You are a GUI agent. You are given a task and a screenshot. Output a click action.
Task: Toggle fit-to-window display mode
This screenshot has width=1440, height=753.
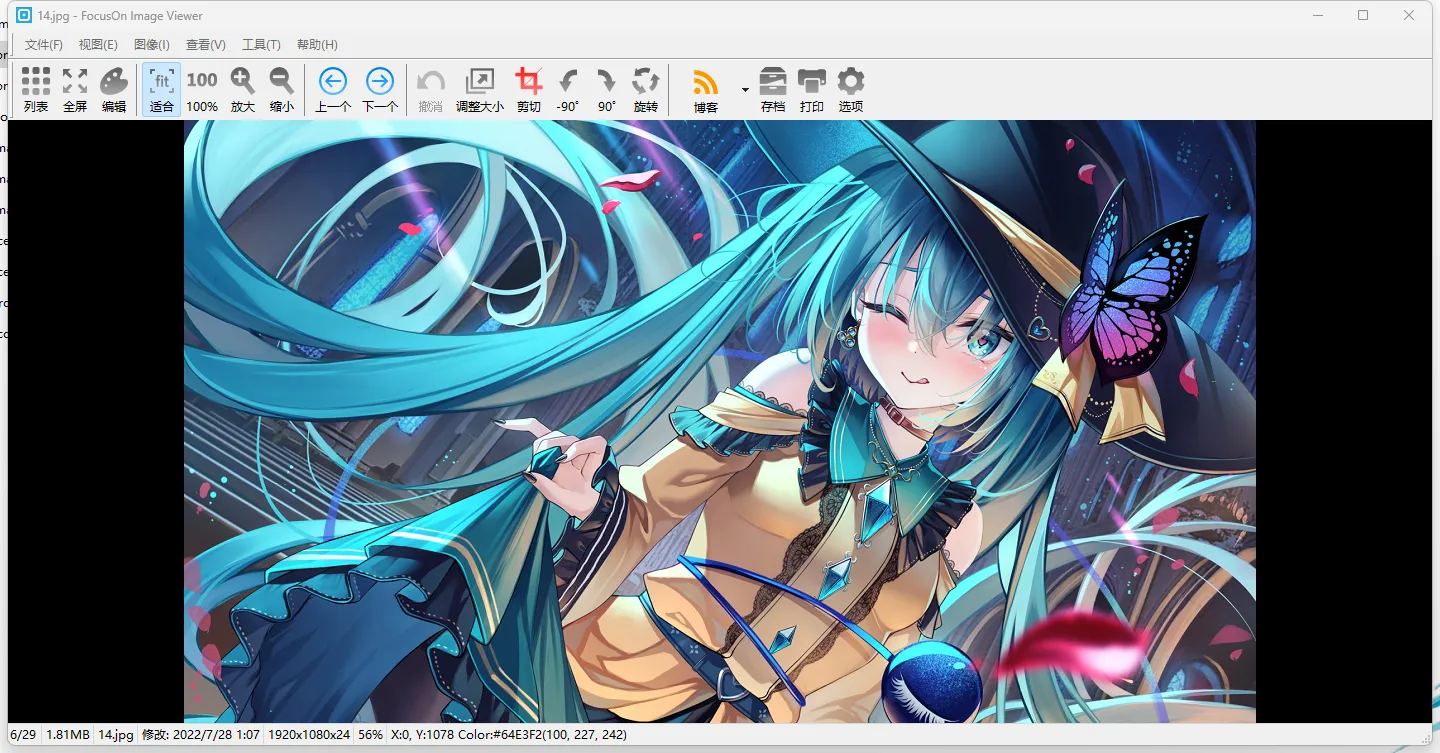(x=161, y=88)
